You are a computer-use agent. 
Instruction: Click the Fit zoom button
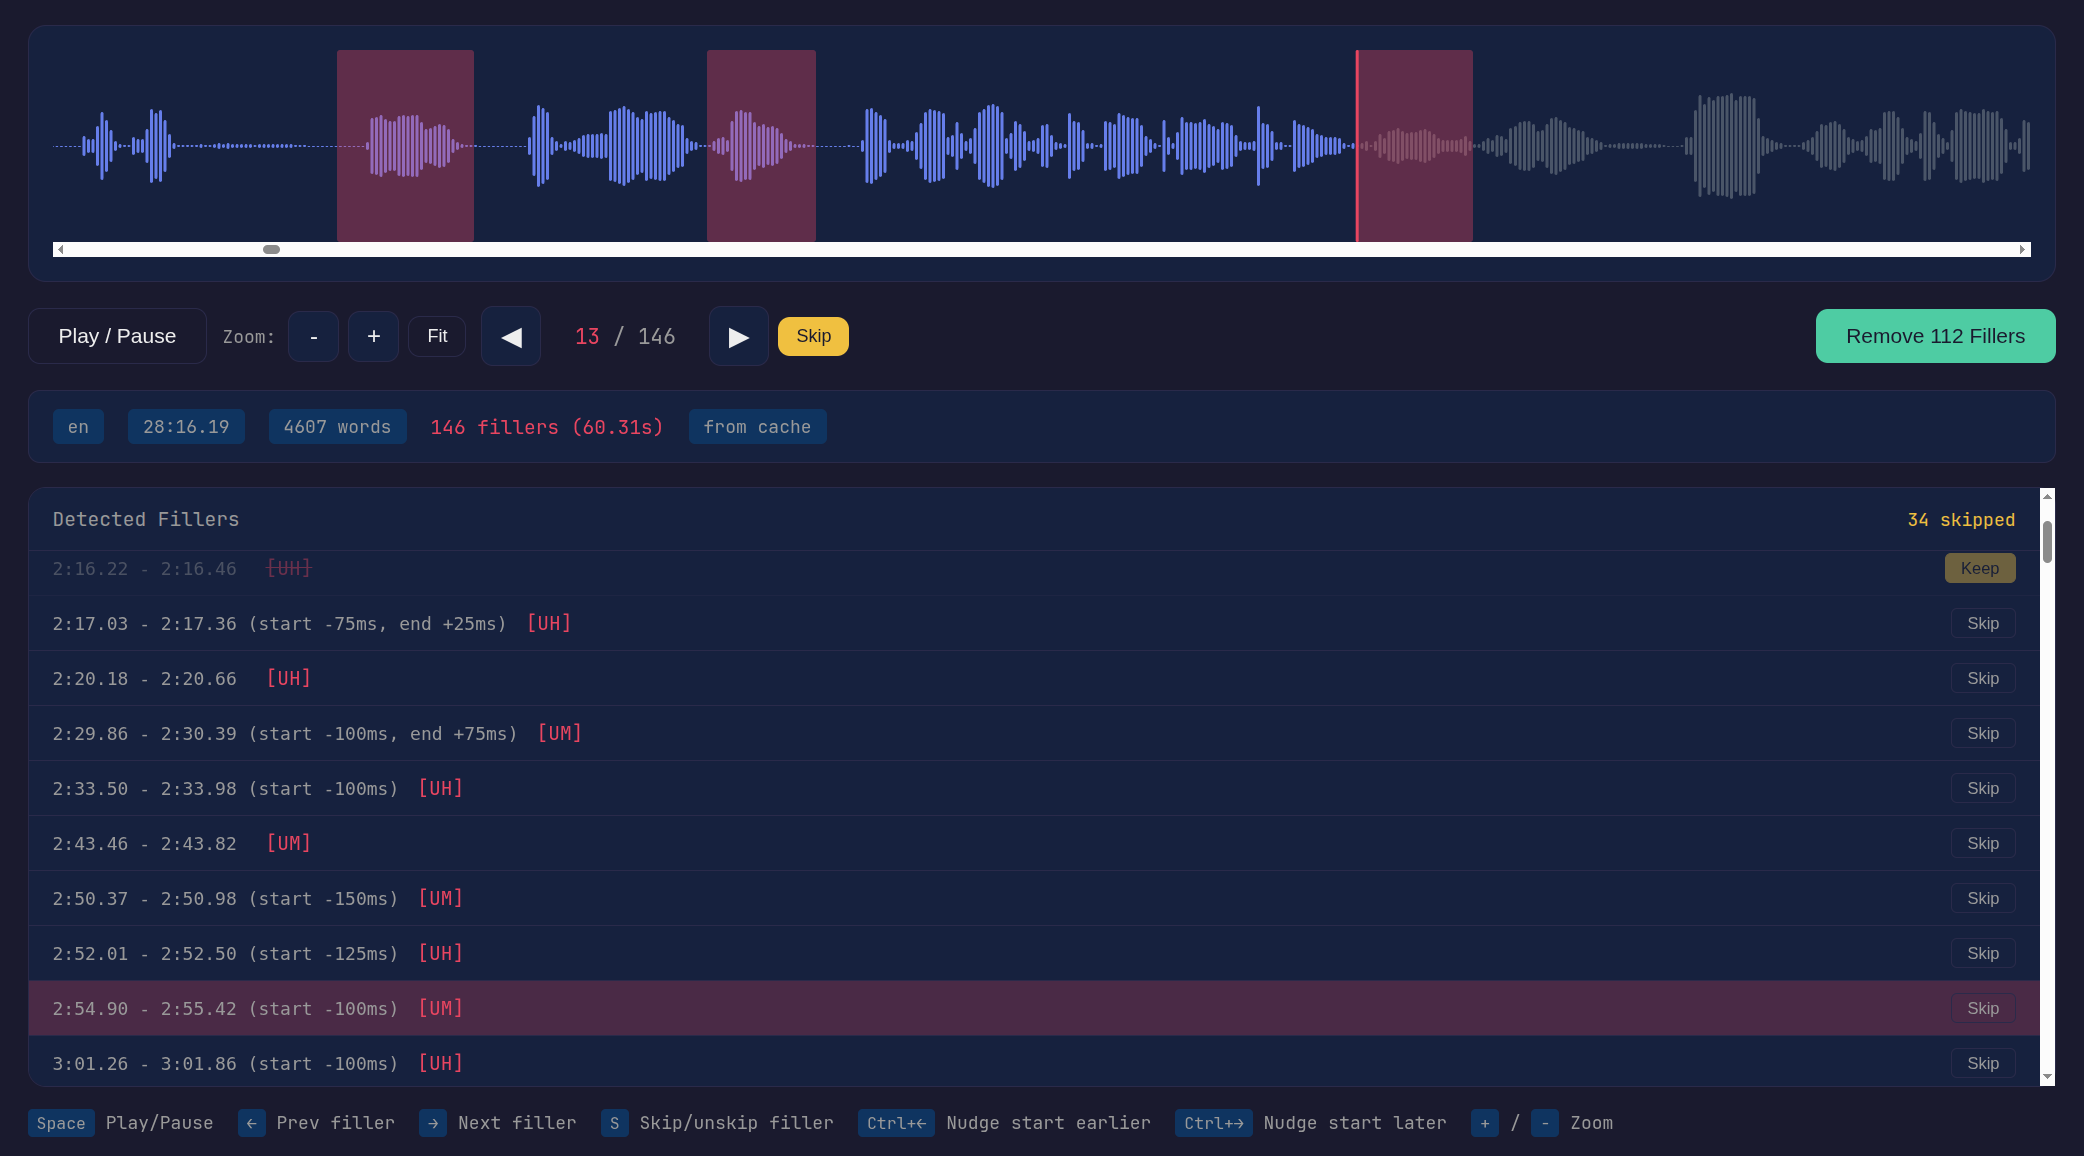click(x=437, y=336)
